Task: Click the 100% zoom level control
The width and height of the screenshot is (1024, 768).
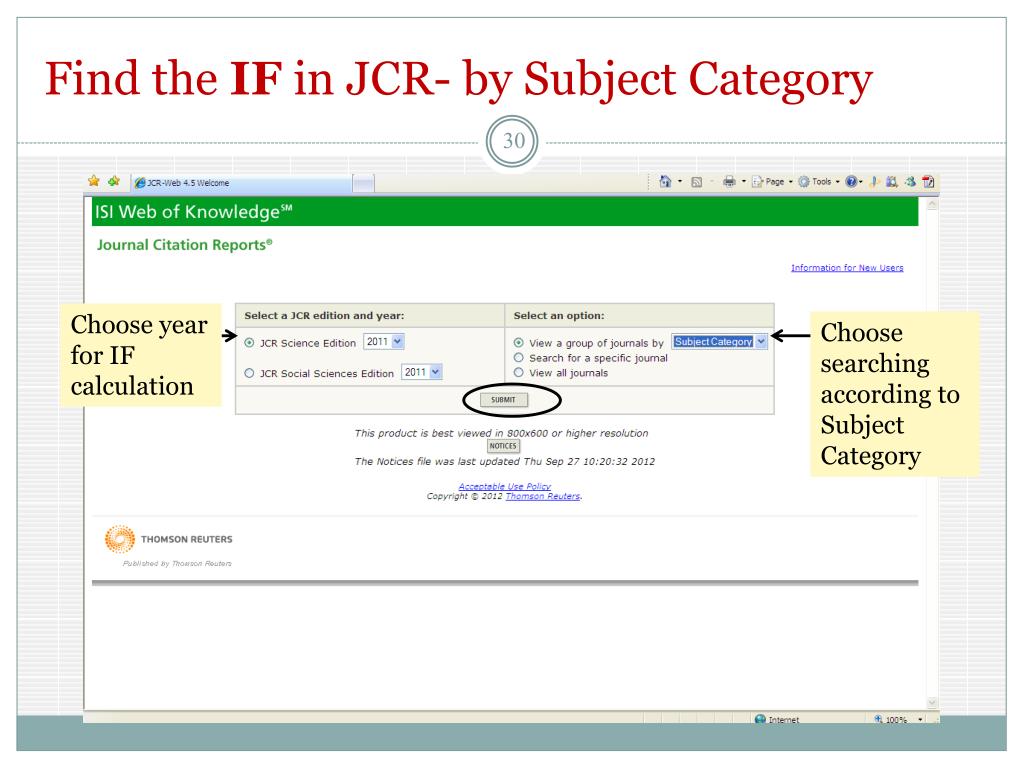Action: 891,719
